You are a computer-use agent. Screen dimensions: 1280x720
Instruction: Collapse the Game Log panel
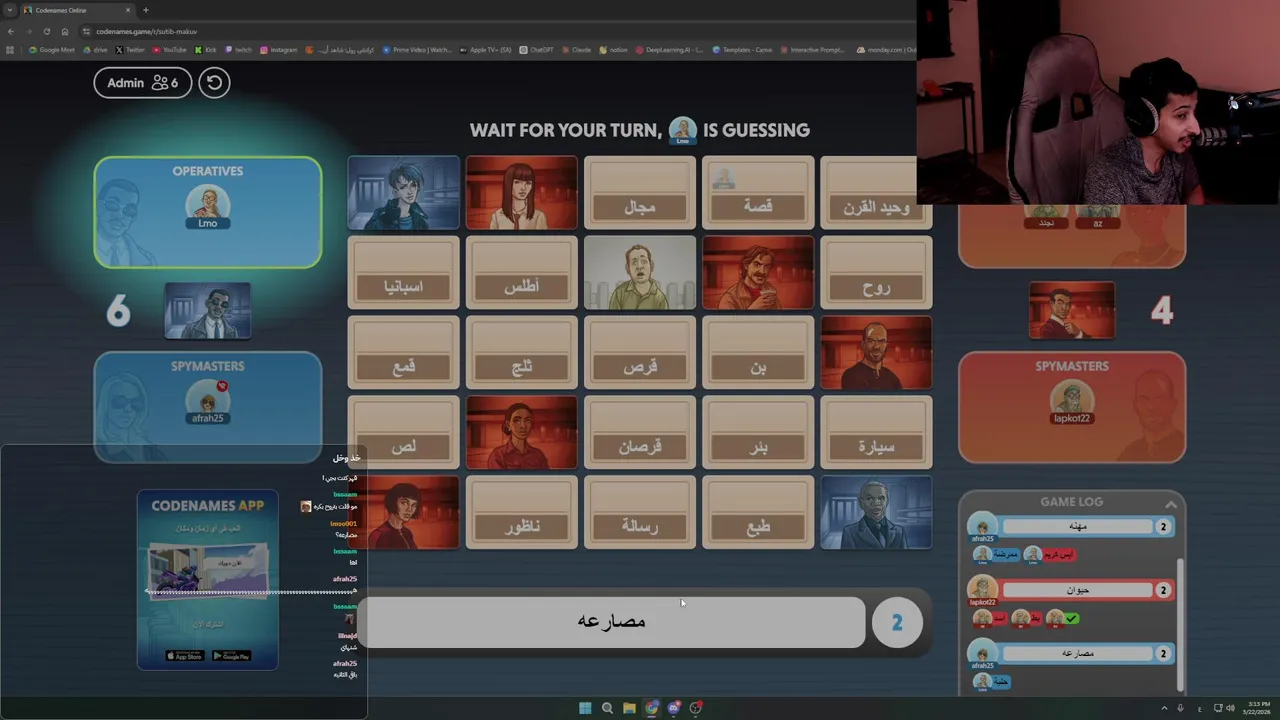point(1170,504)
